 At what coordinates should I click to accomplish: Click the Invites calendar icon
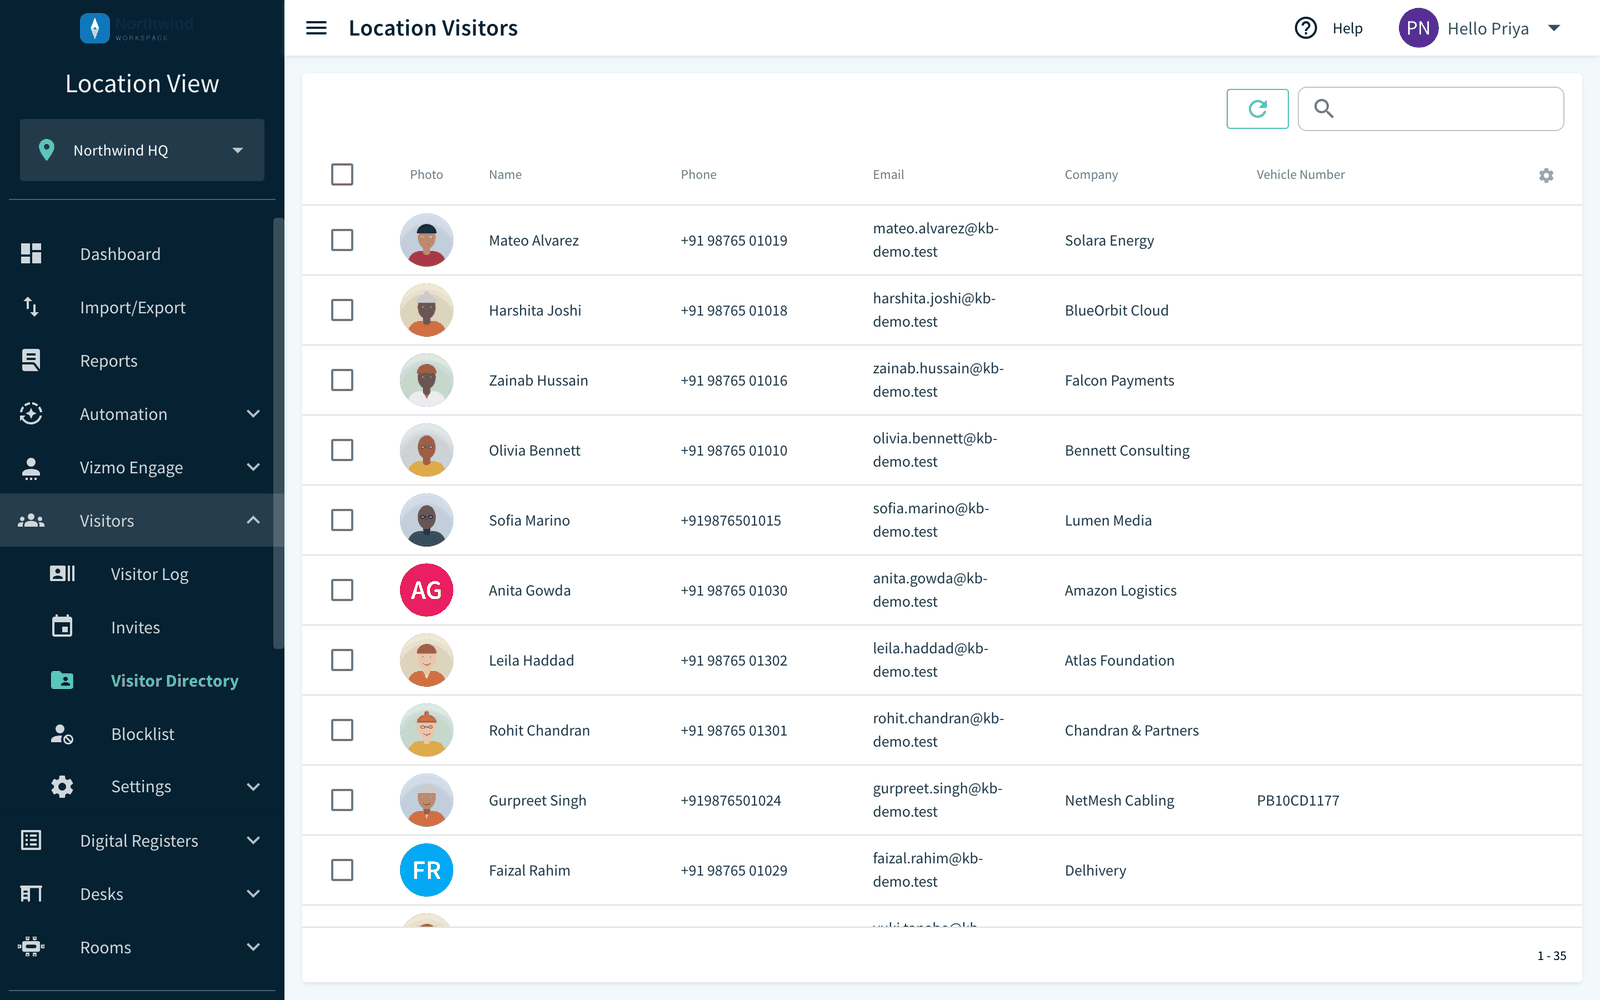62,626
